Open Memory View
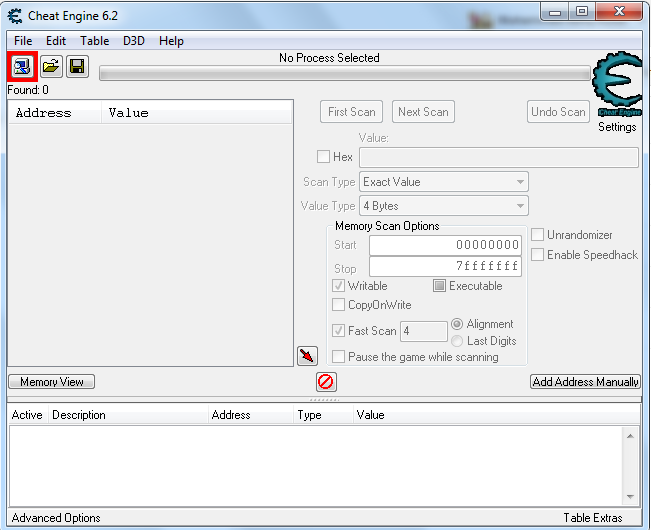Image resolution: width=651 pixels, height=530 pixels. pos(51,381)
